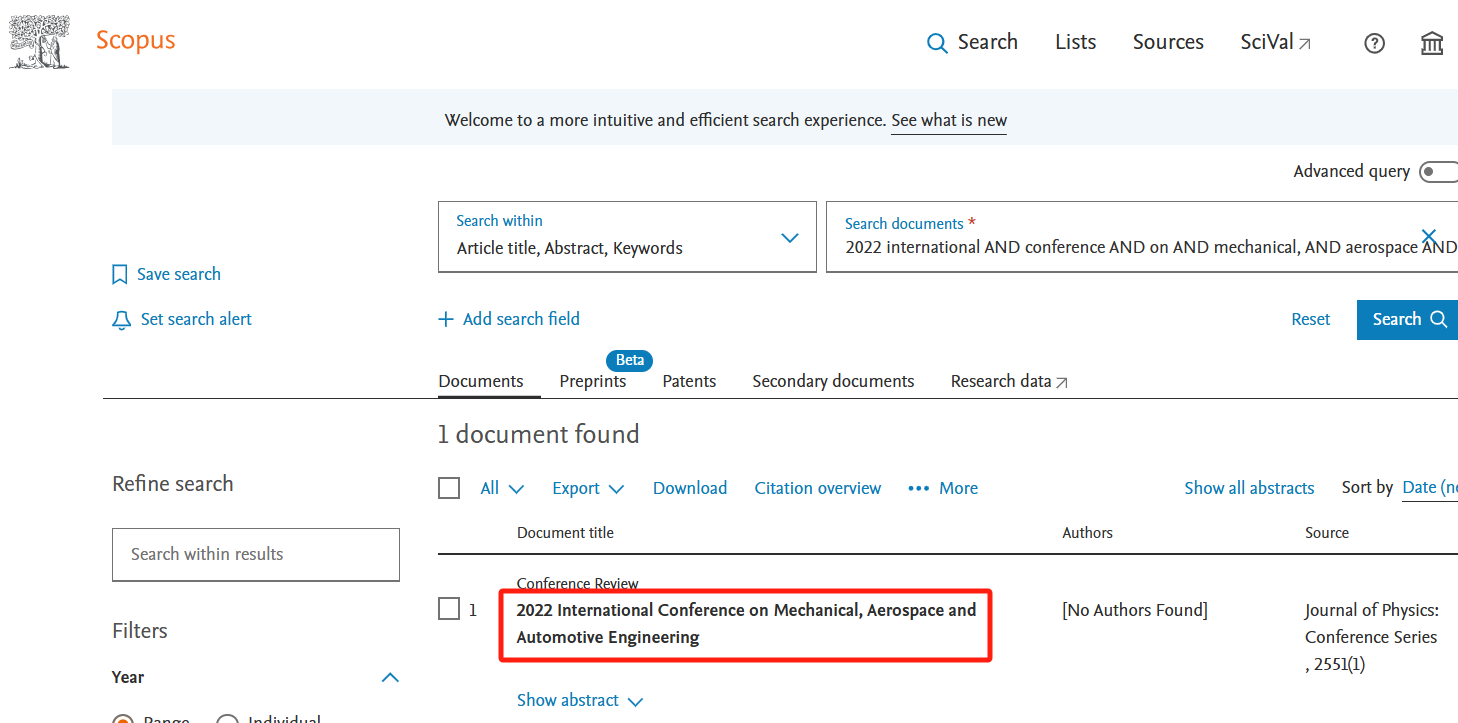1458x723 pixels.
Task: Switch to the Preprints tab
Action: click(x=593, y=381)
